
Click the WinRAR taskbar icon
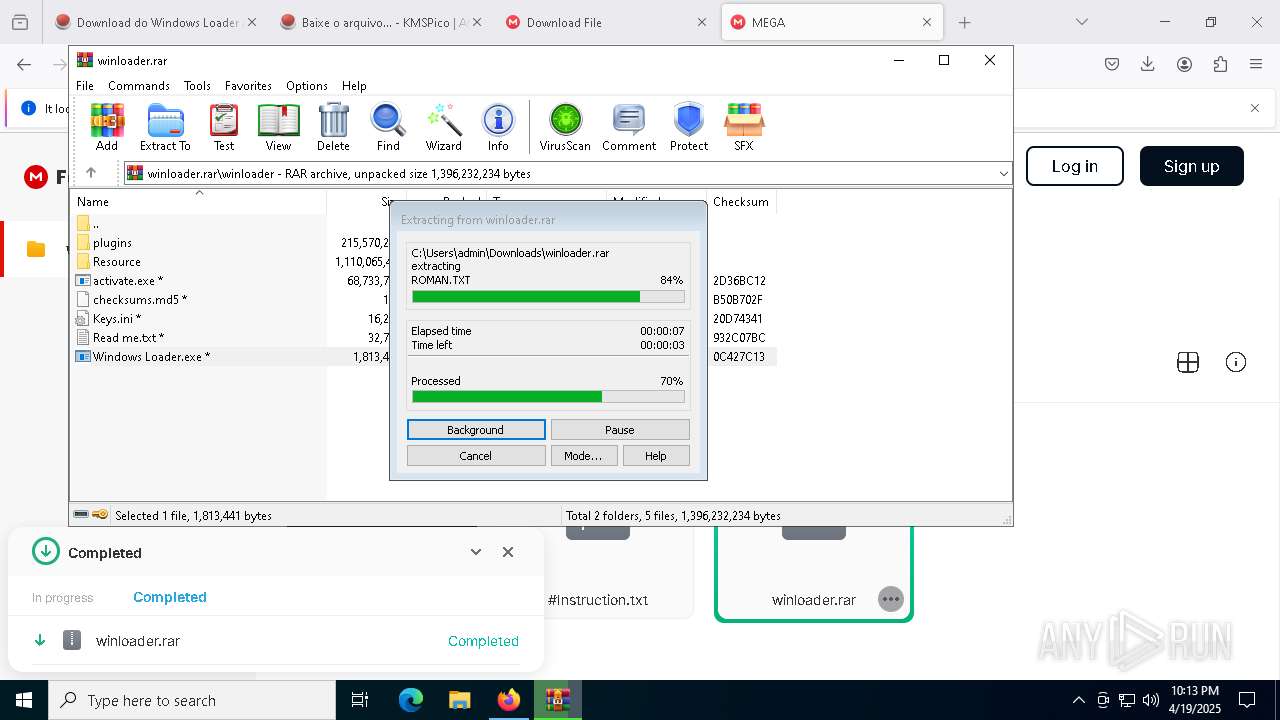coord(557,700)
